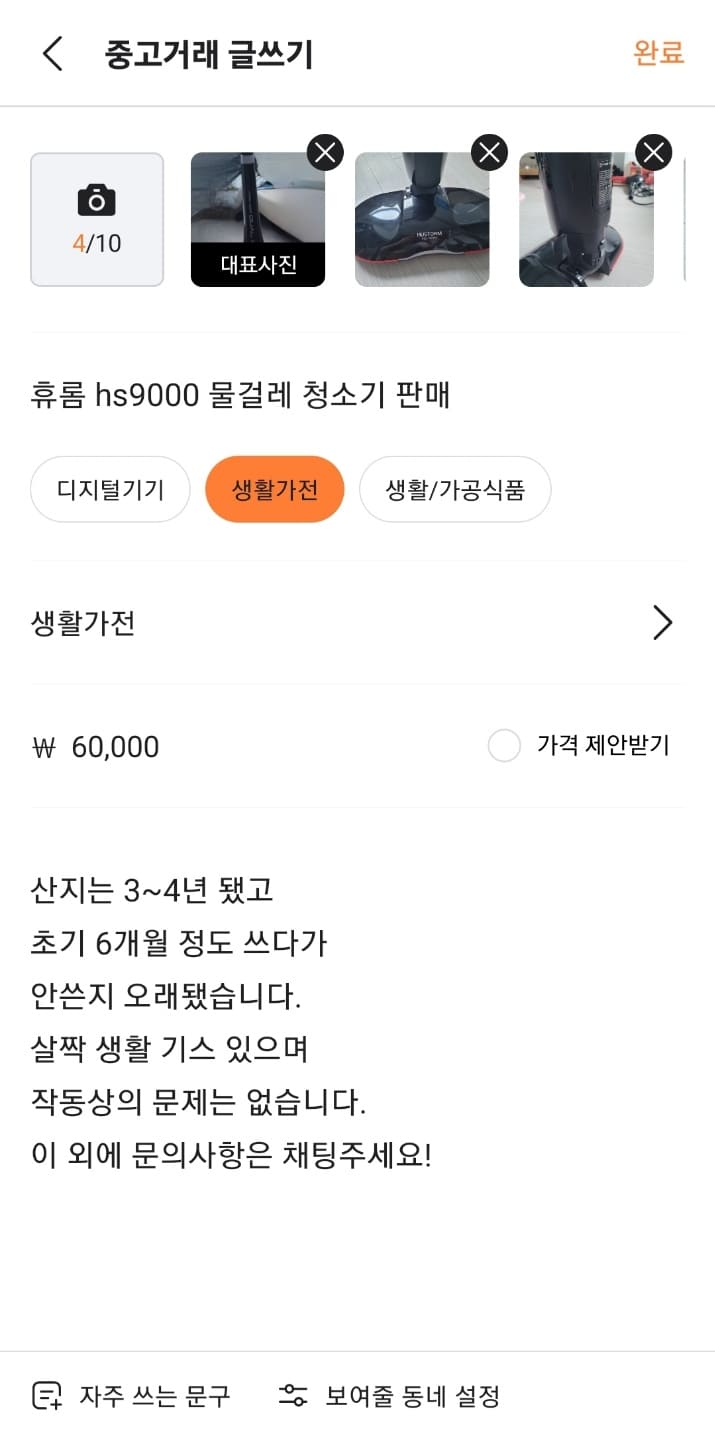Viewport: 715px width, 1440px height.
Task: Enable 가격 제안받기 price offers
Action: 505,746
